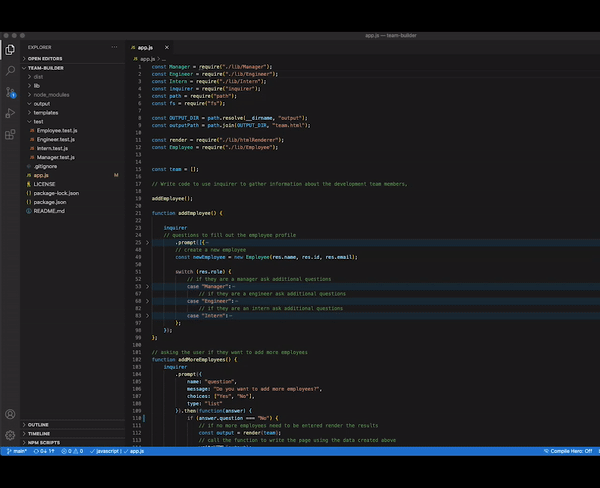The width and height of the screenshot is (600, 488).
Task: Unfold the collapsed code at line 25
Action: [147, 243]
